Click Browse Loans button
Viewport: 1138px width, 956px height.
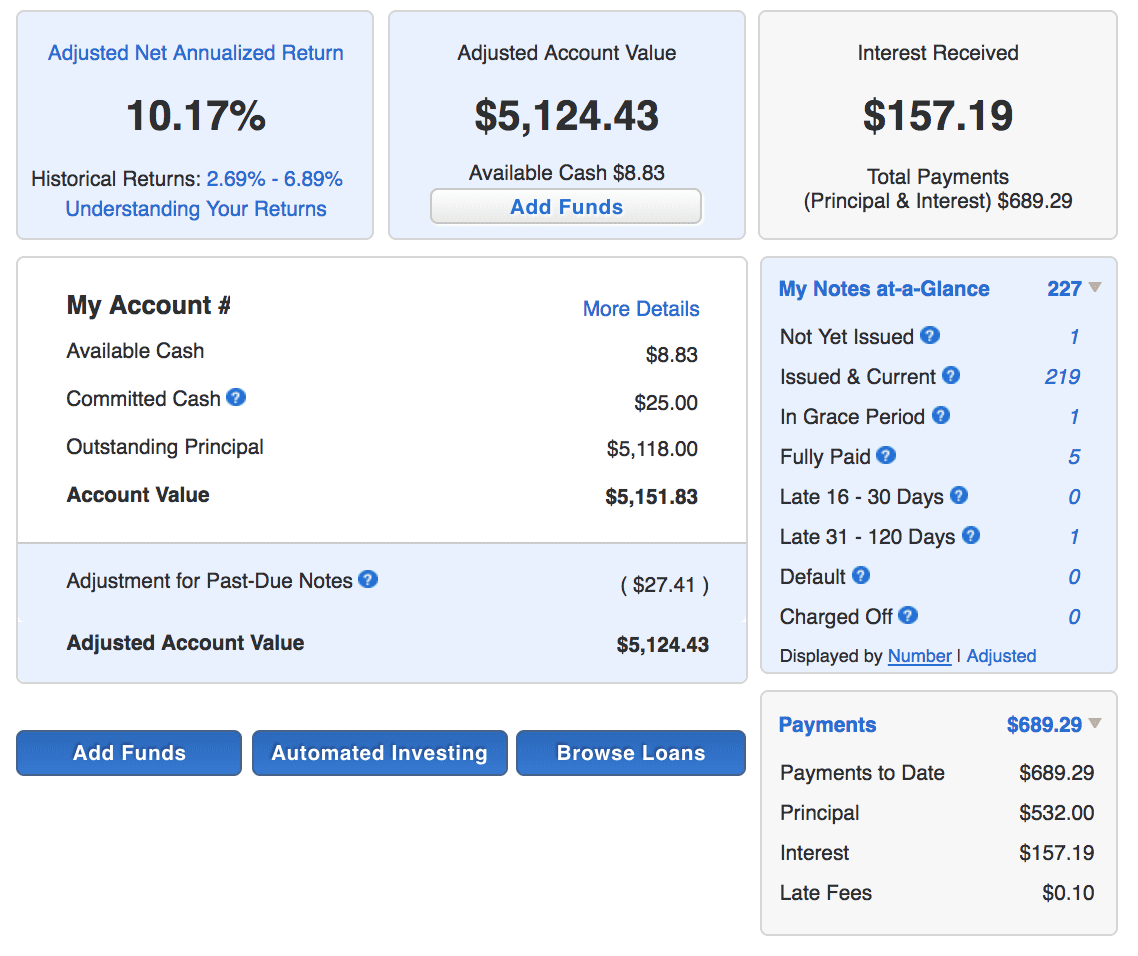[631, 753]
